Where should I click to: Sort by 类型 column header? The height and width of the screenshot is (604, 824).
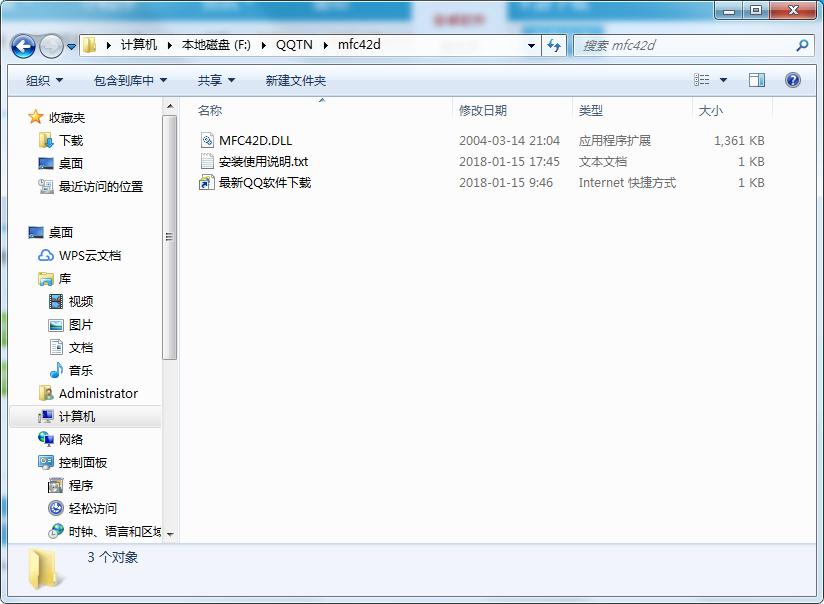(x=591, y=110)
